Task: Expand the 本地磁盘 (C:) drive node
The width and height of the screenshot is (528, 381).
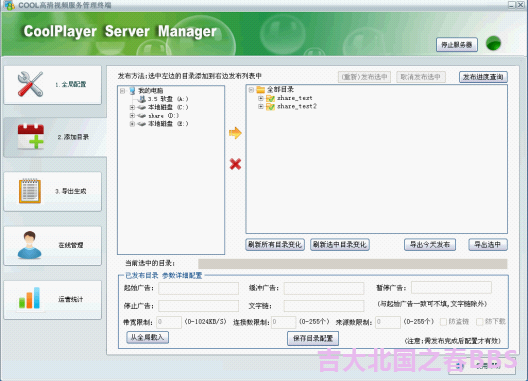Action: (x=132, y=107)
